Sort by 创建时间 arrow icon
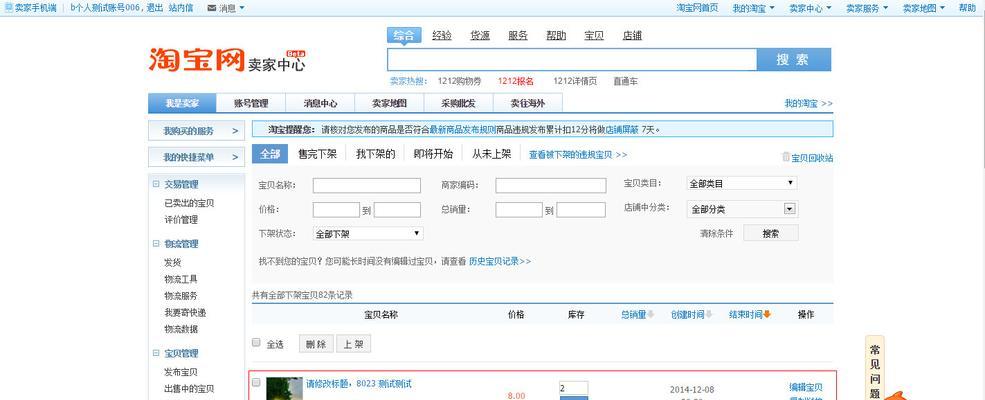The image size is (985, 400). [x=709, y=315]
